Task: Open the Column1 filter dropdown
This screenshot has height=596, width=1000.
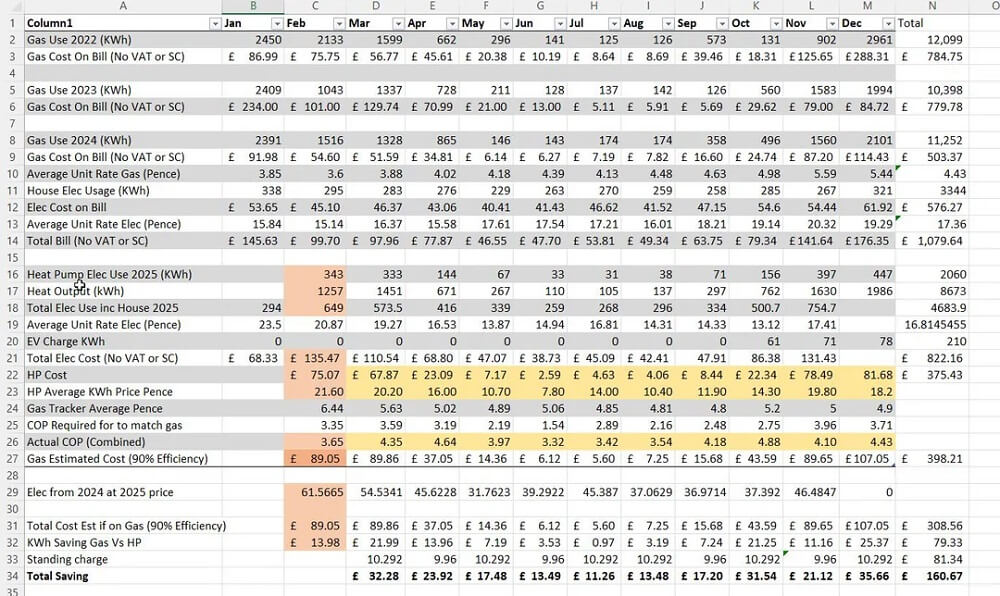Action: [x=214, y=23]
